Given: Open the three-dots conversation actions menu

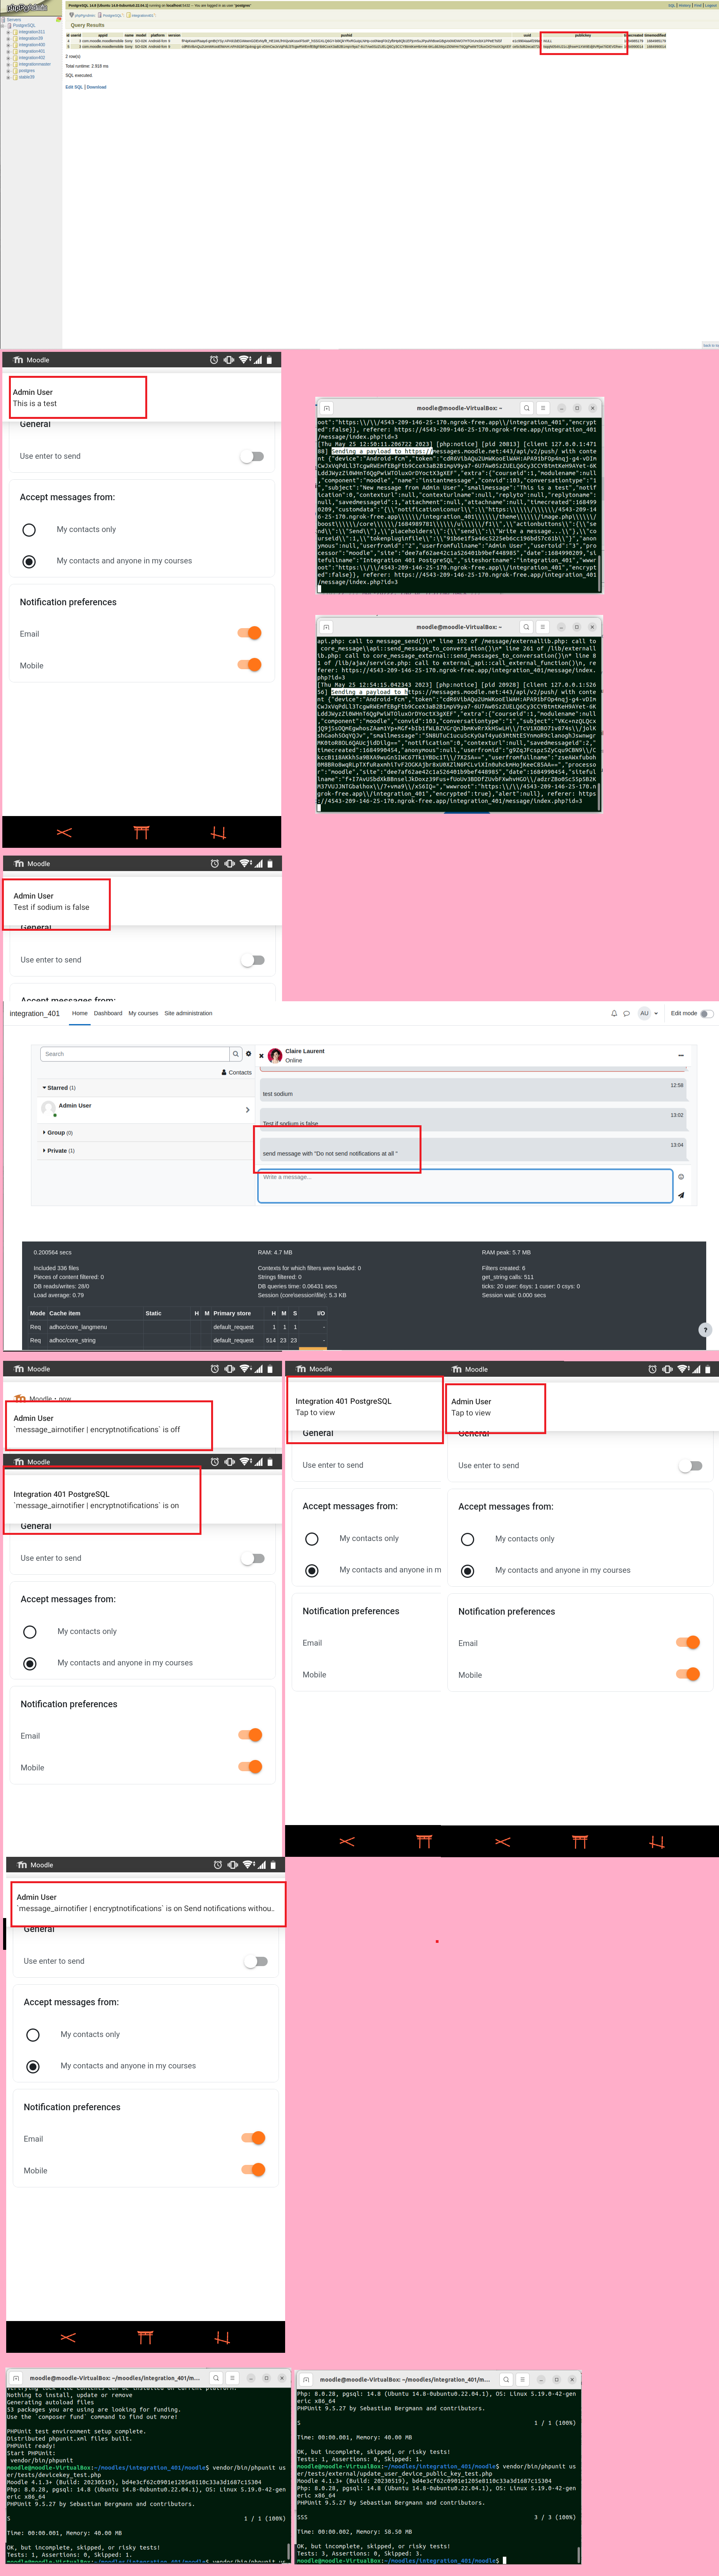Looking at the screenshot, I should pyautogui.click(x=681, y=1055).
